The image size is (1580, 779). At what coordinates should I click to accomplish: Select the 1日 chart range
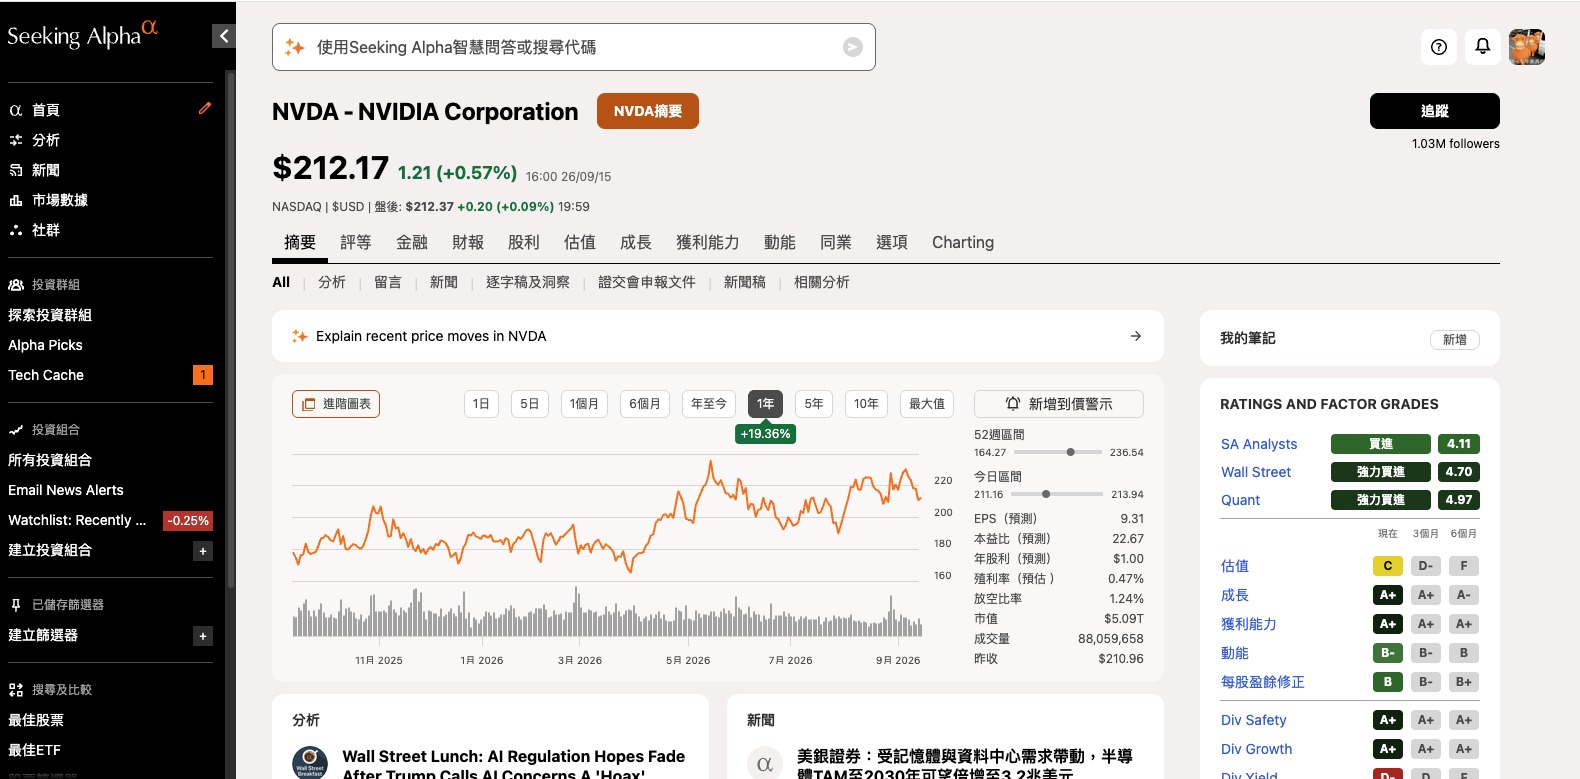[482, 404]
